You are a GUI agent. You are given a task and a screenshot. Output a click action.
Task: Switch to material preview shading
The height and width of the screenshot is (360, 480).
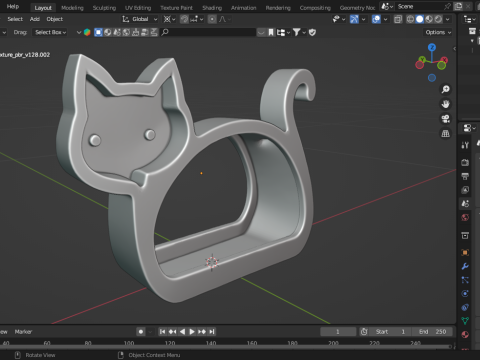pos(429,19)
